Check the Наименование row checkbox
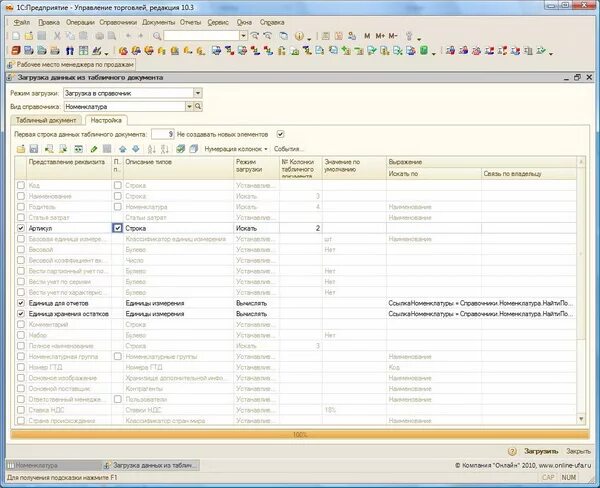This screenshot has height=488, width=600. coord(21,196)
